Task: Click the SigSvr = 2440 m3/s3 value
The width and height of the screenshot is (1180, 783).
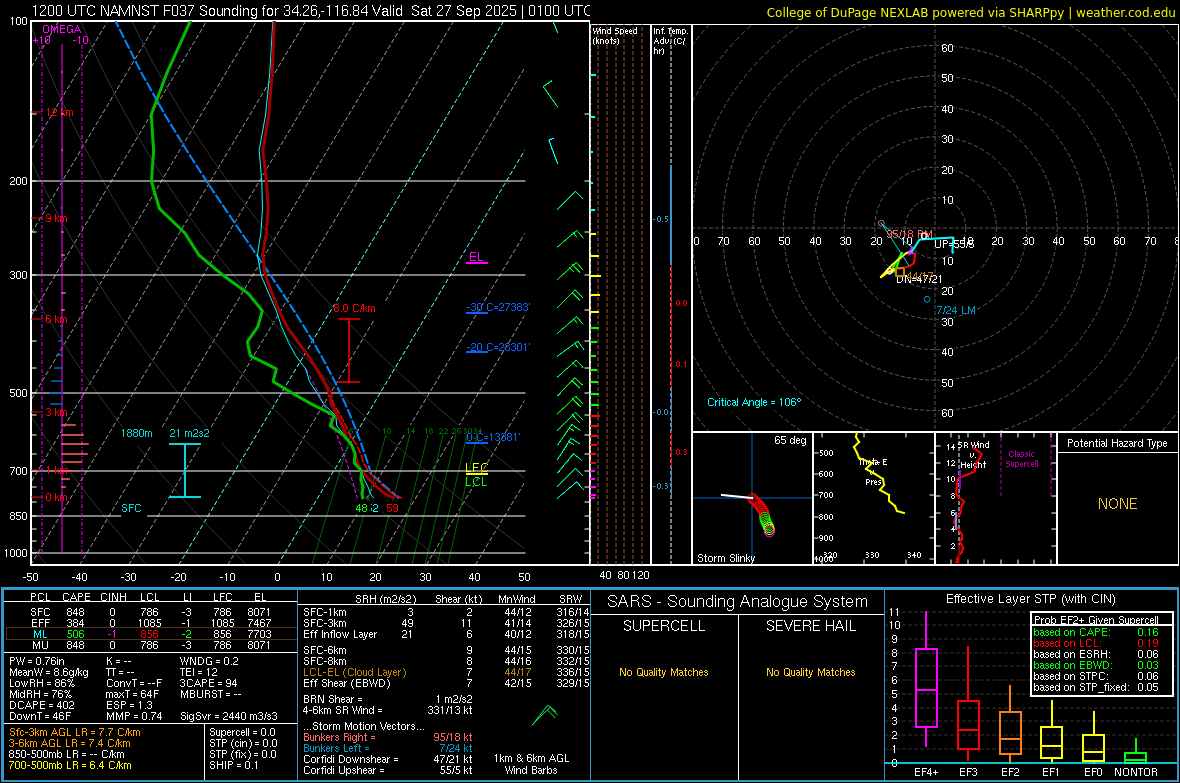Action: tap(229, 716)
